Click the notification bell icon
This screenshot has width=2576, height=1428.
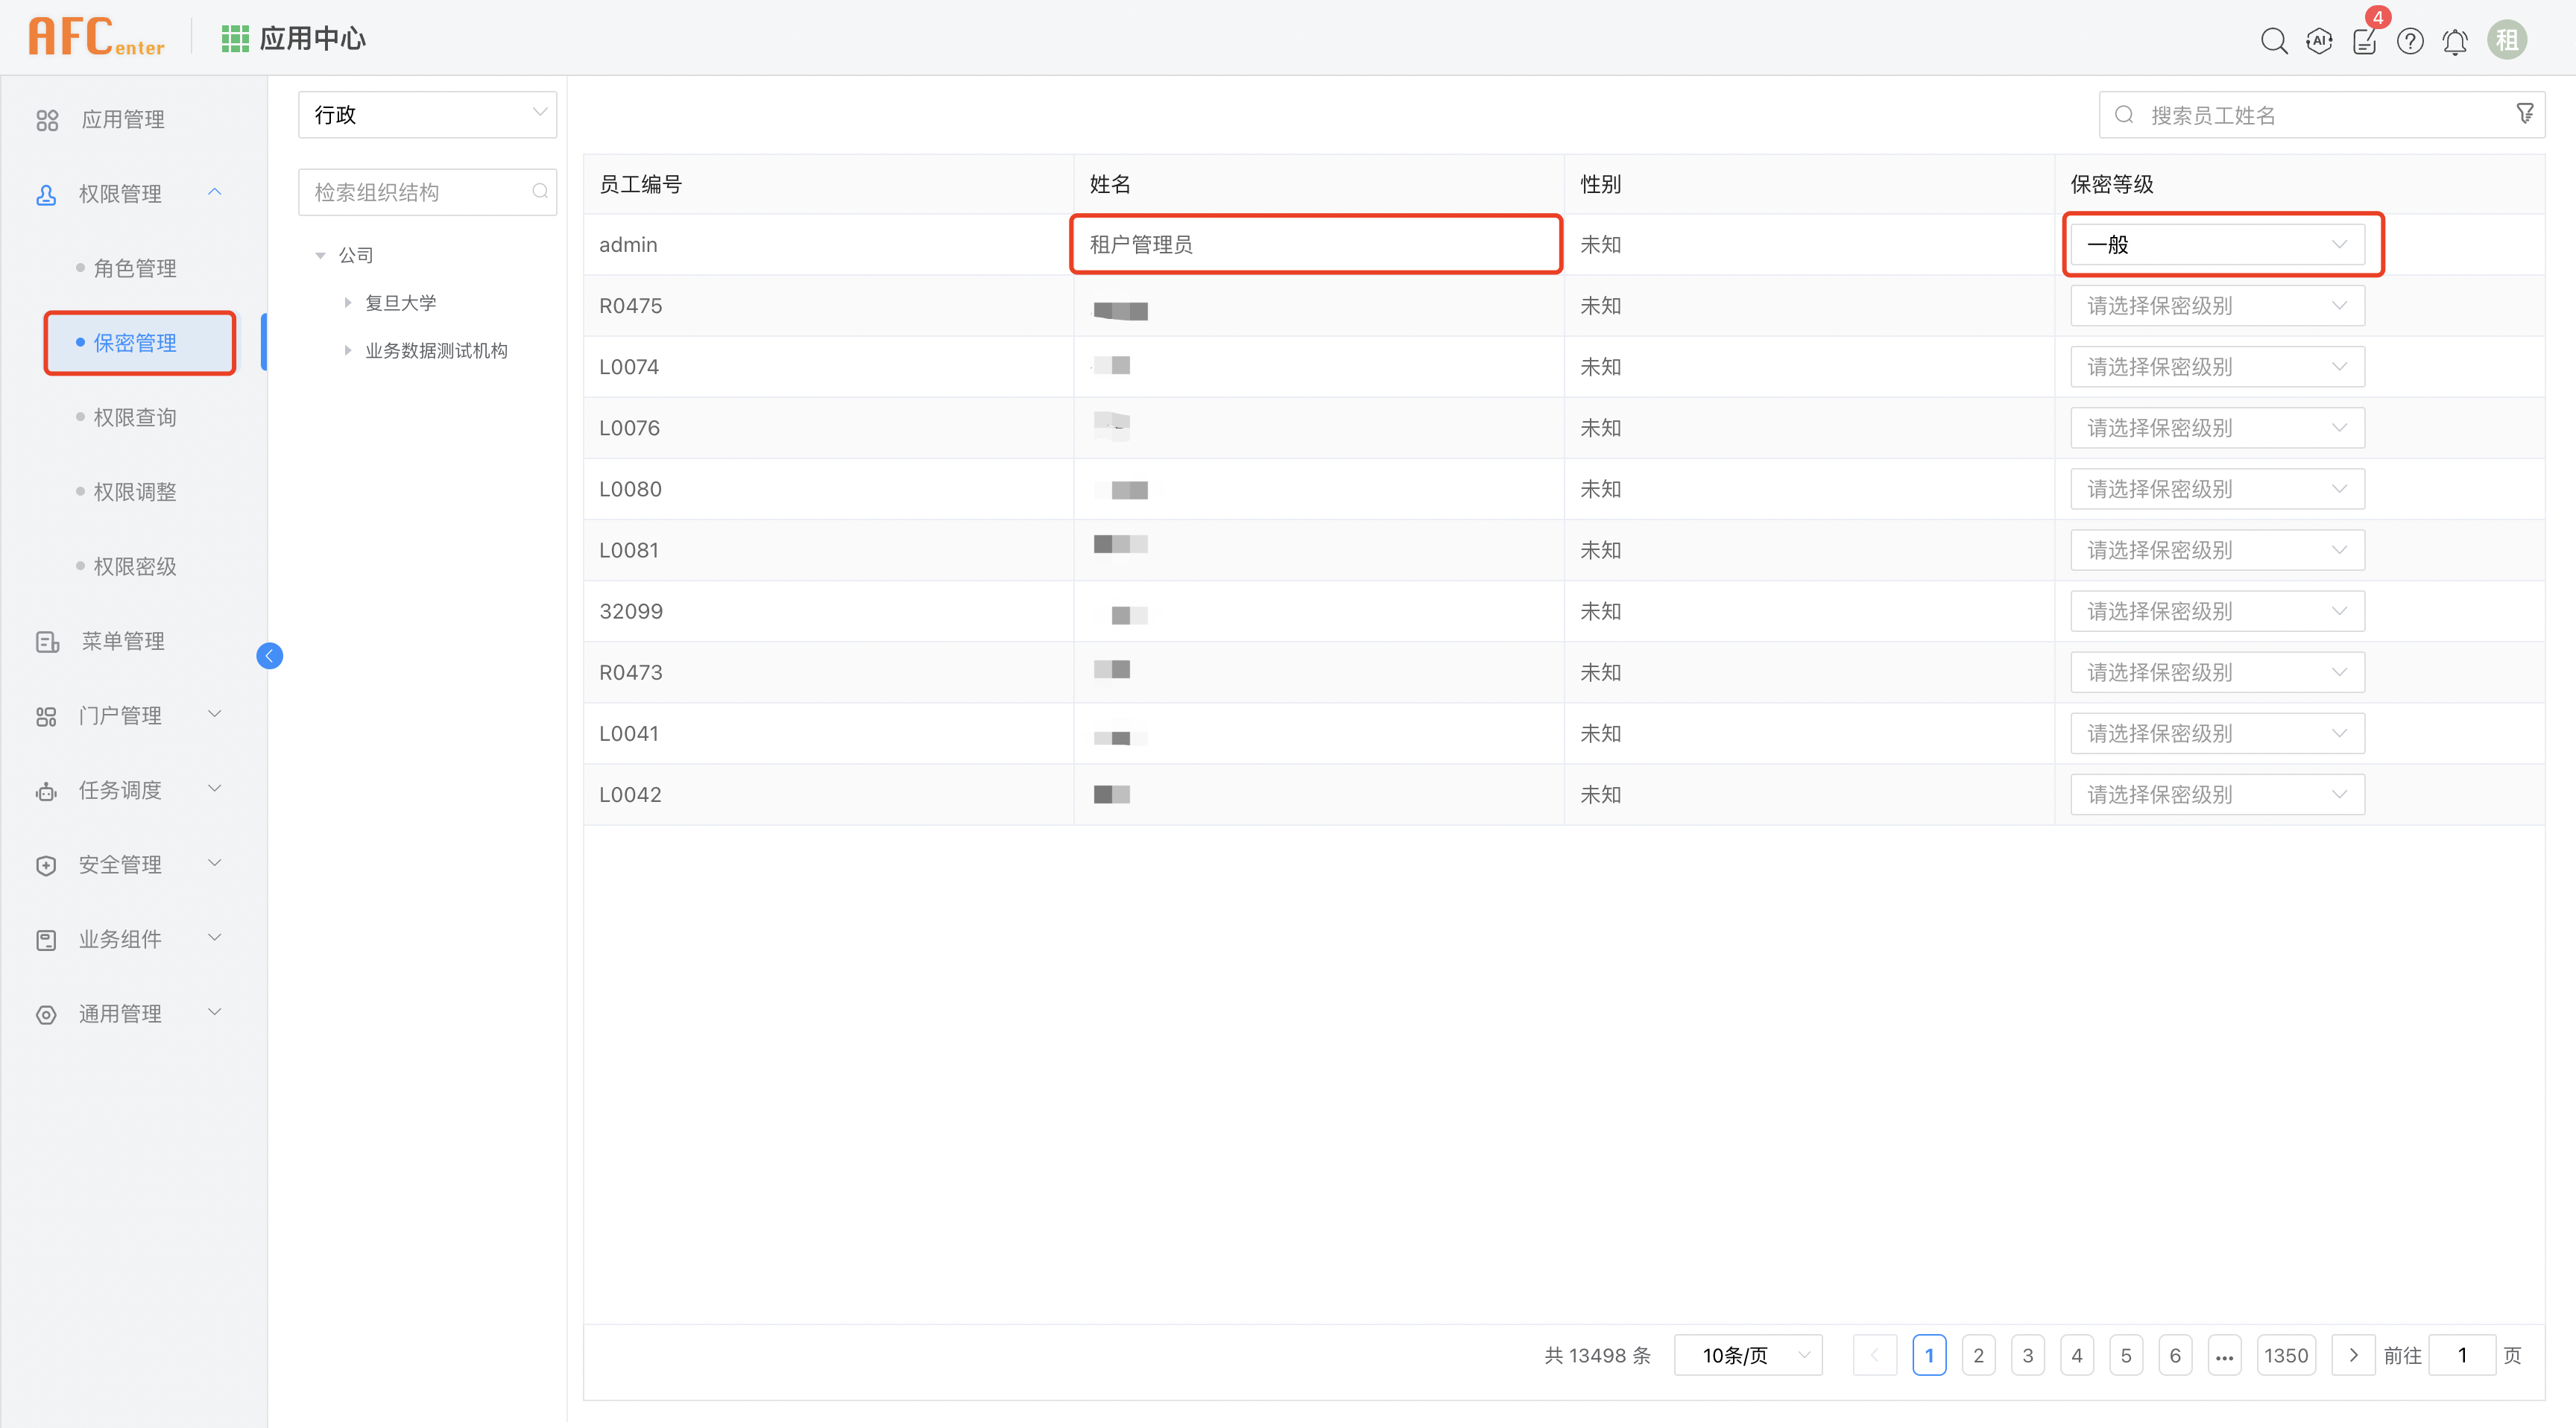(x=2455, y=40)
